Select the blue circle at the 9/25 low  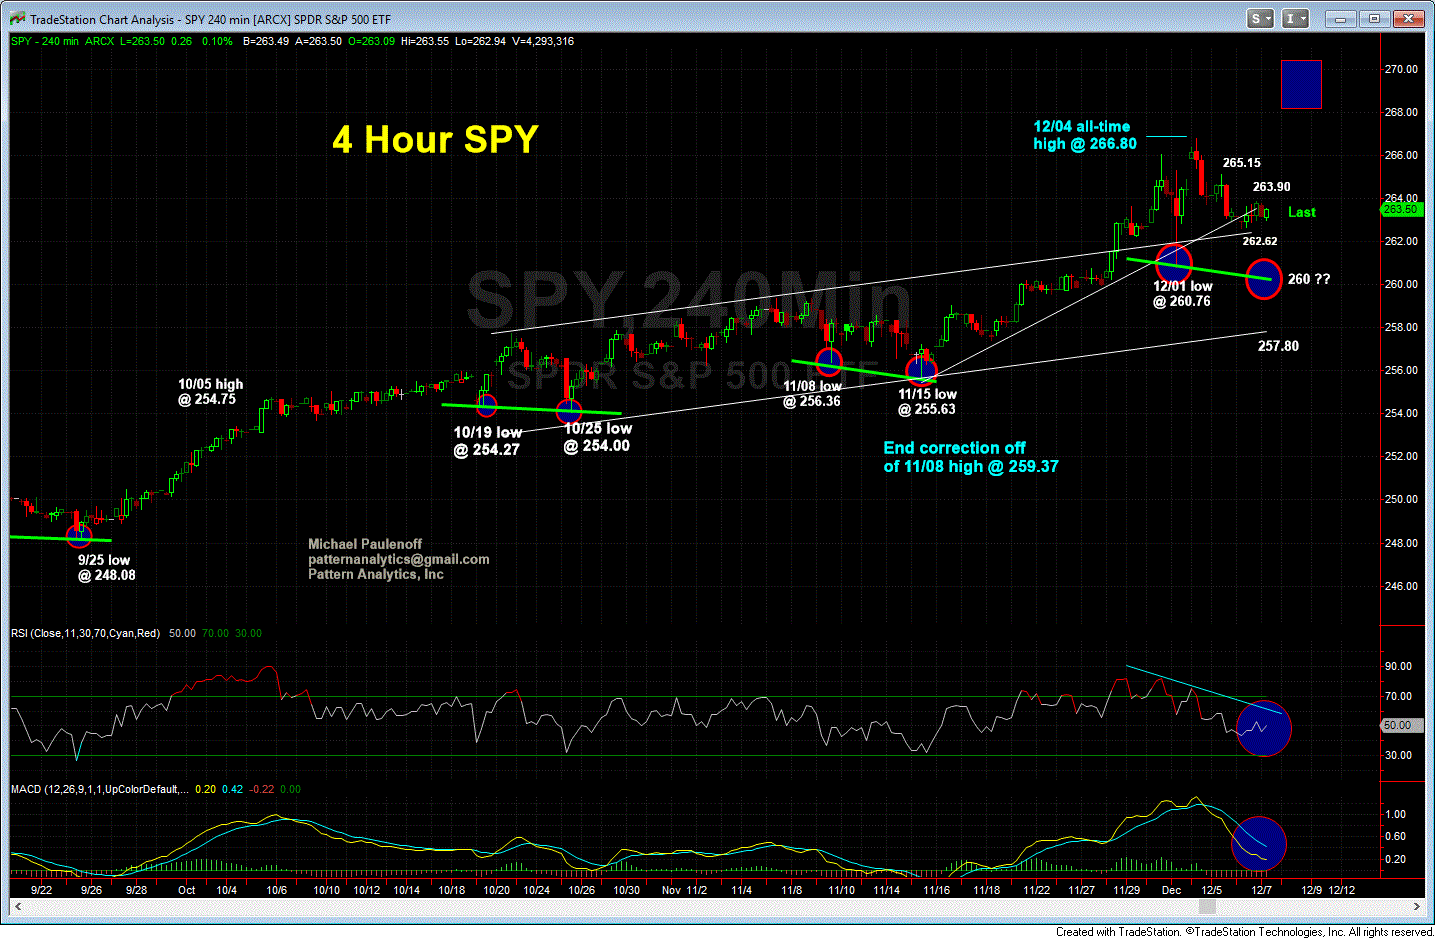click(78, 536)
